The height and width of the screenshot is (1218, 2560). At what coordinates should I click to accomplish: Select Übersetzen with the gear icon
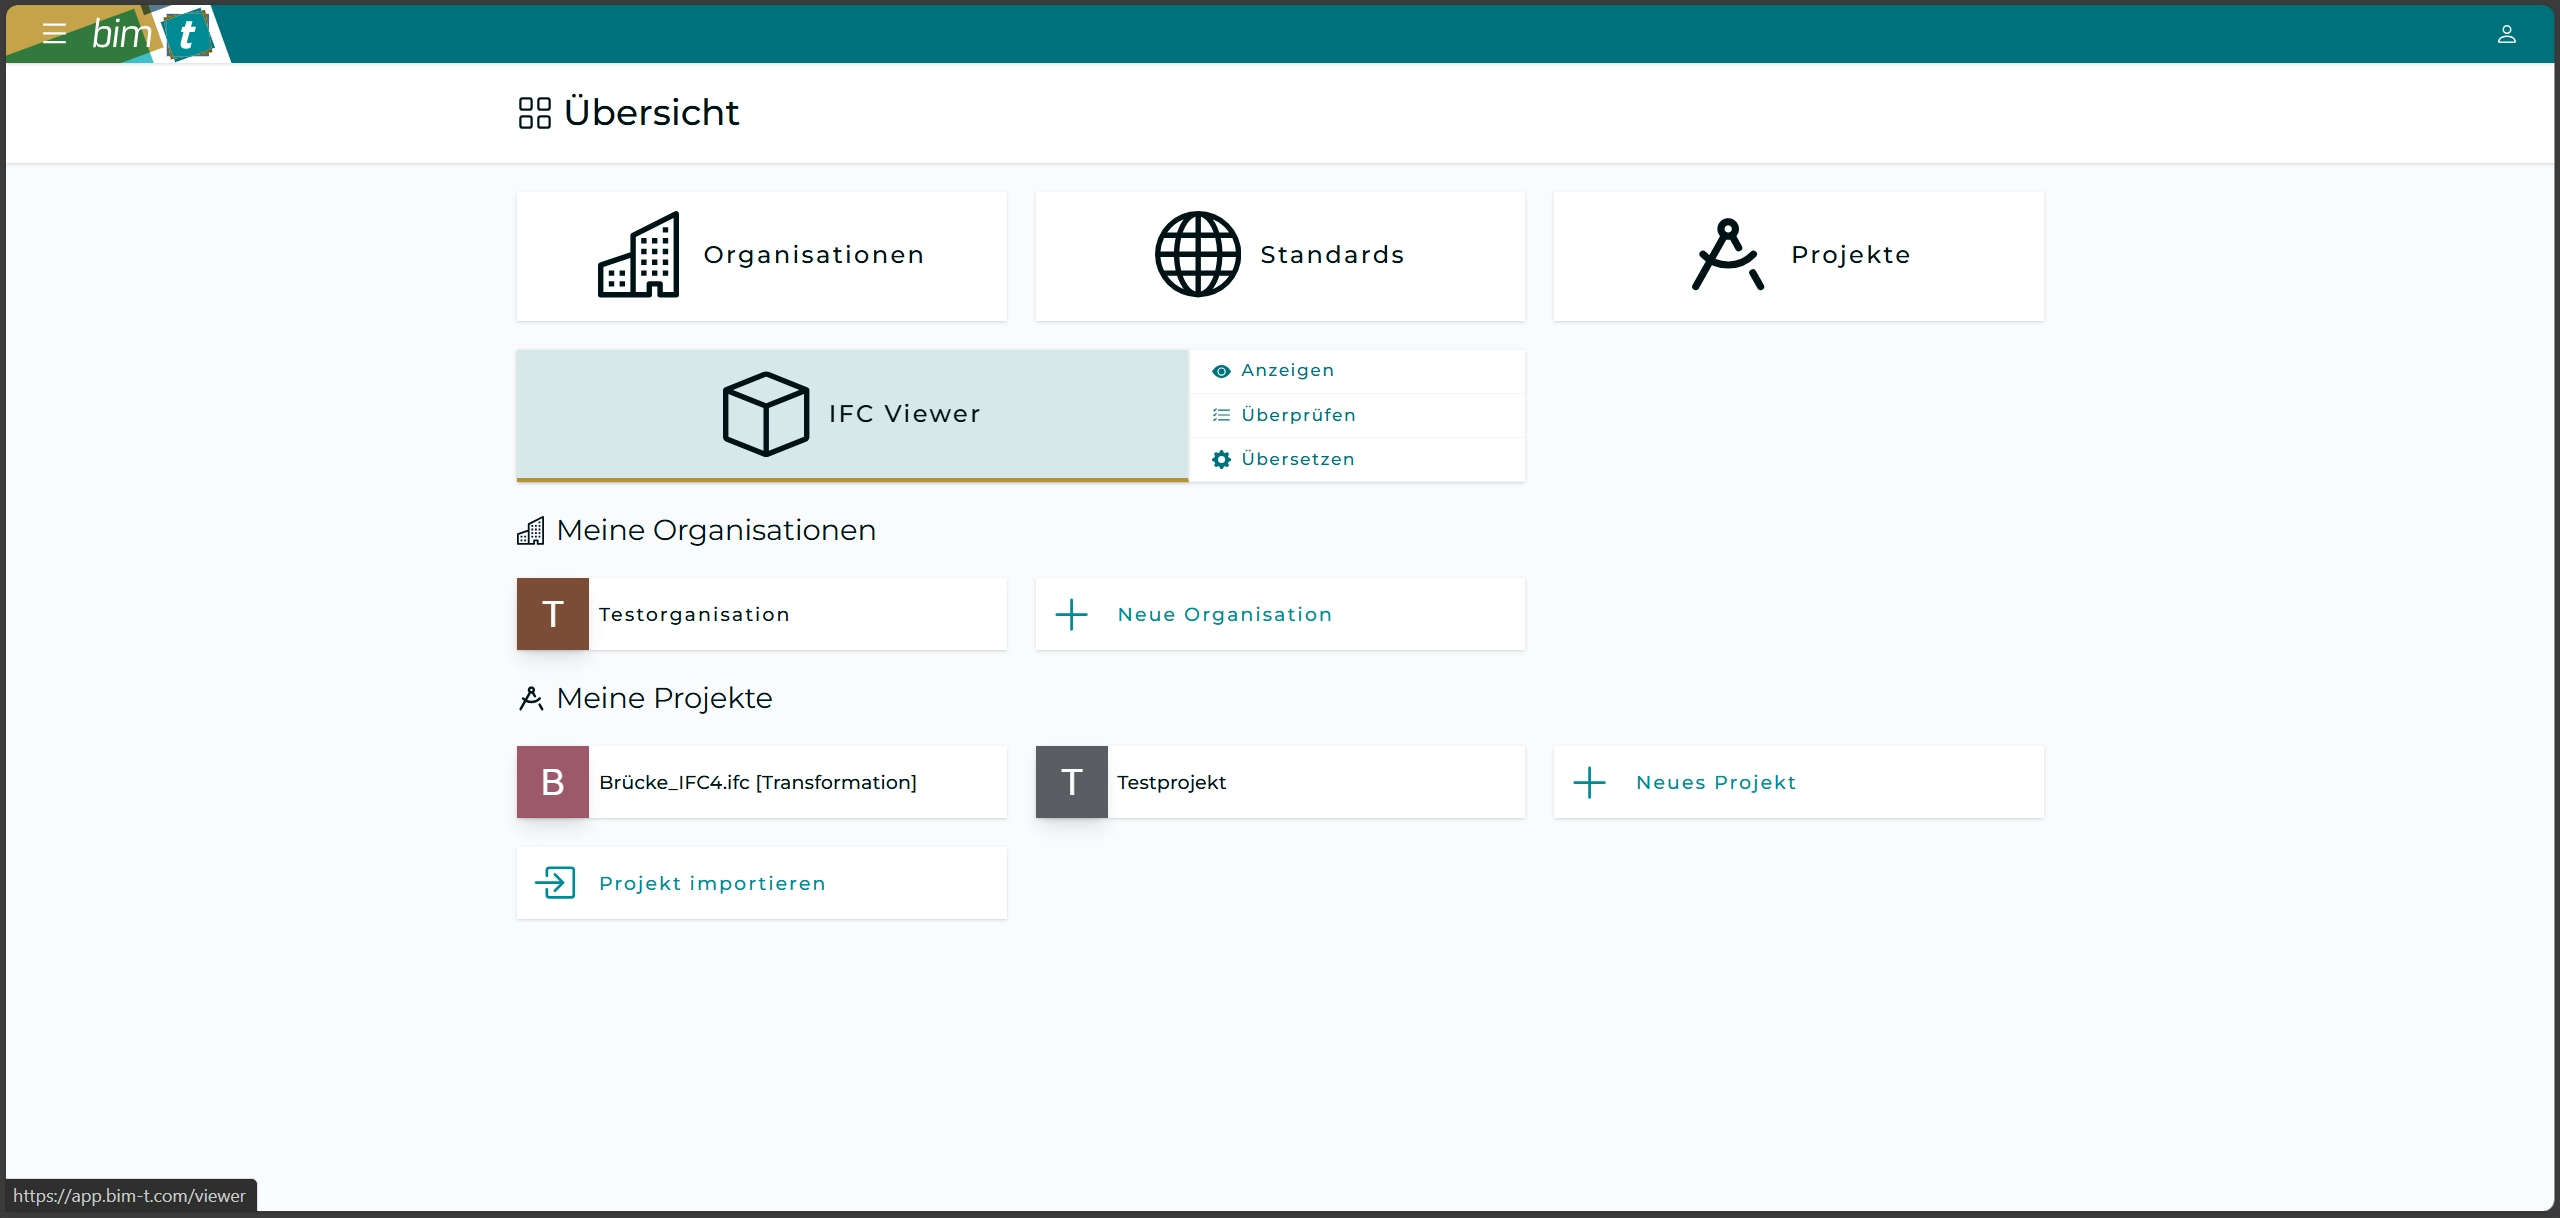[x=1296, y=459]
